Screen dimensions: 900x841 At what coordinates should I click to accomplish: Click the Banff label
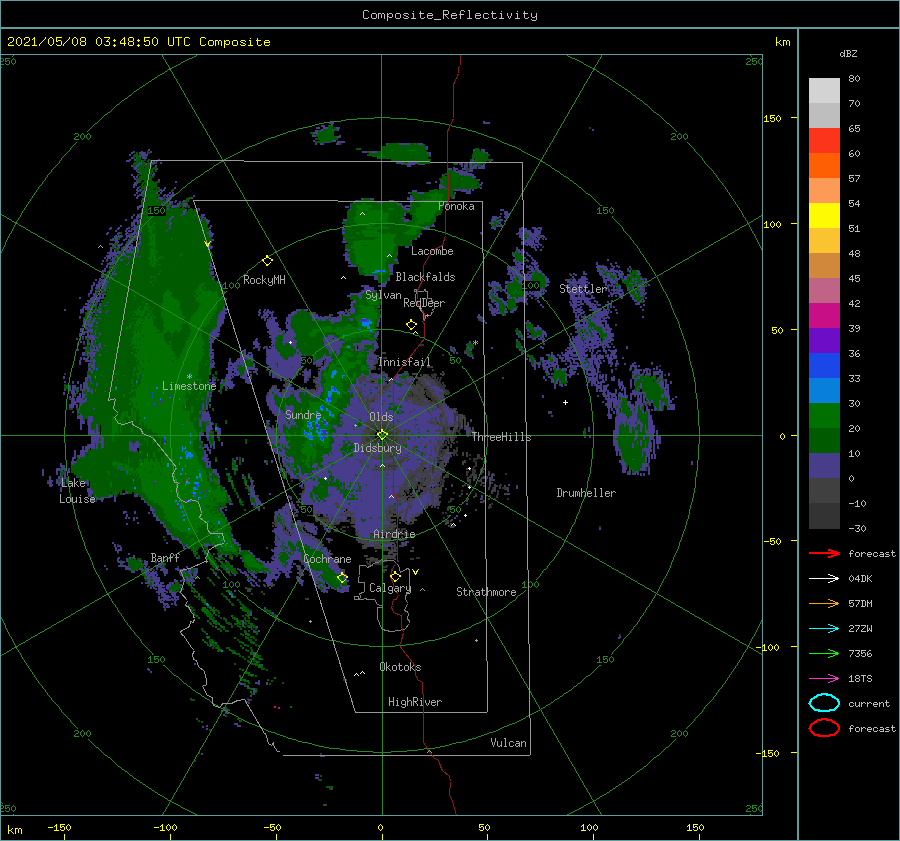point(165,557)
